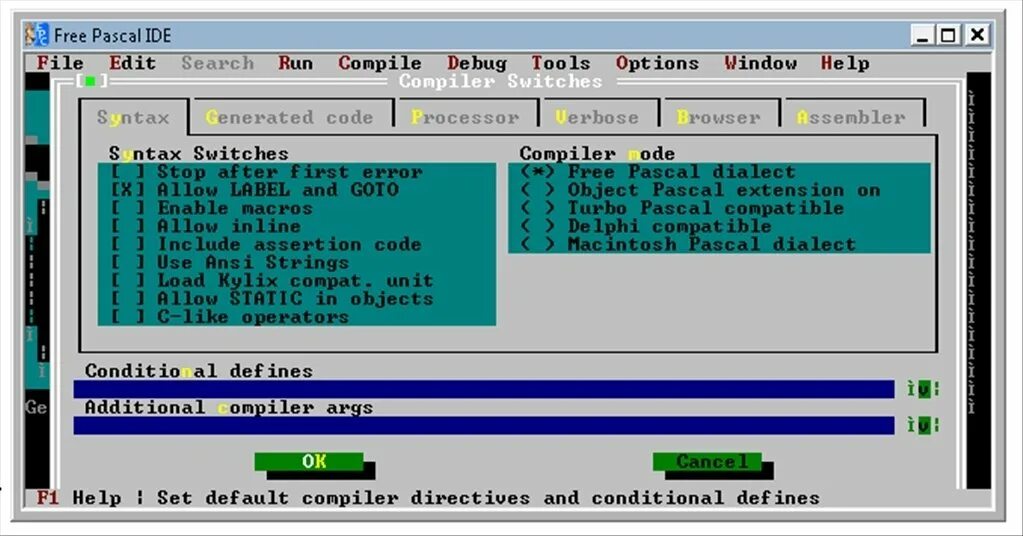Click F1 Help in the status bar
This screenshot has height=536, width=1023.
pyautogui.click(x=78, y=498)
